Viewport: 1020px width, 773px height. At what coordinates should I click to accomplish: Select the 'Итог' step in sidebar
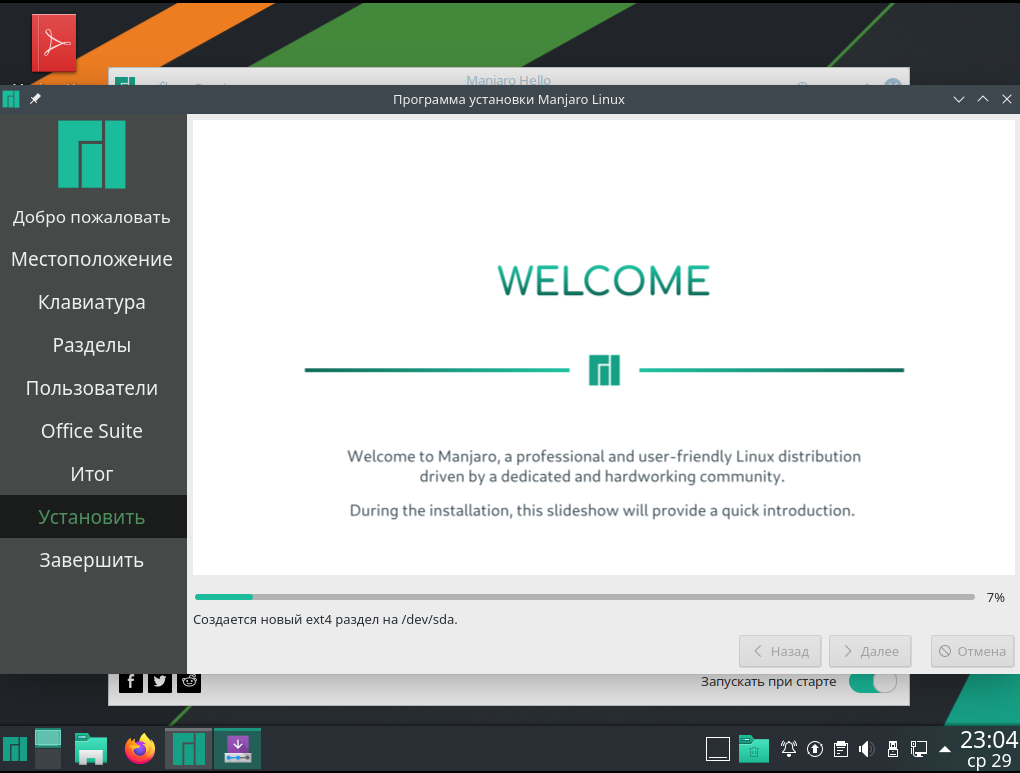tap(92, 474)
